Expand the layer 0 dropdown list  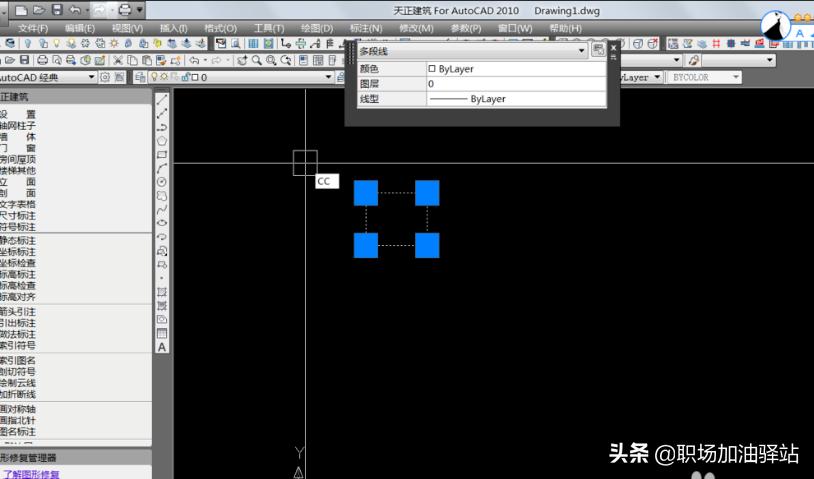coord(328,77)
